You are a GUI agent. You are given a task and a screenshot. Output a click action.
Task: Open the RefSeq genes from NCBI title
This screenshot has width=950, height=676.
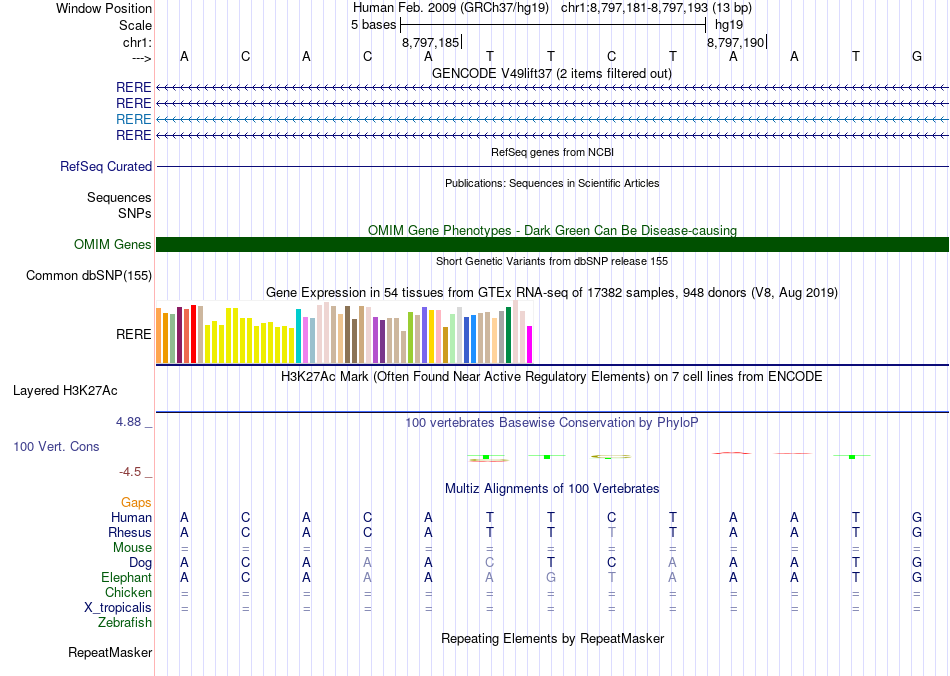tap(552, 152)
